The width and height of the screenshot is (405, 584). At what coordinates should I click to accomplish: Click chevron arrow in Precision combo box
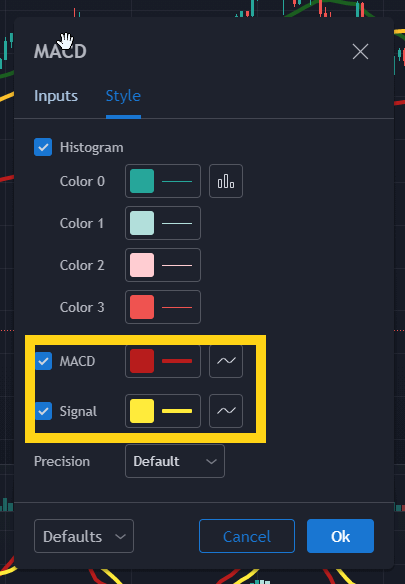pos(211,461)
